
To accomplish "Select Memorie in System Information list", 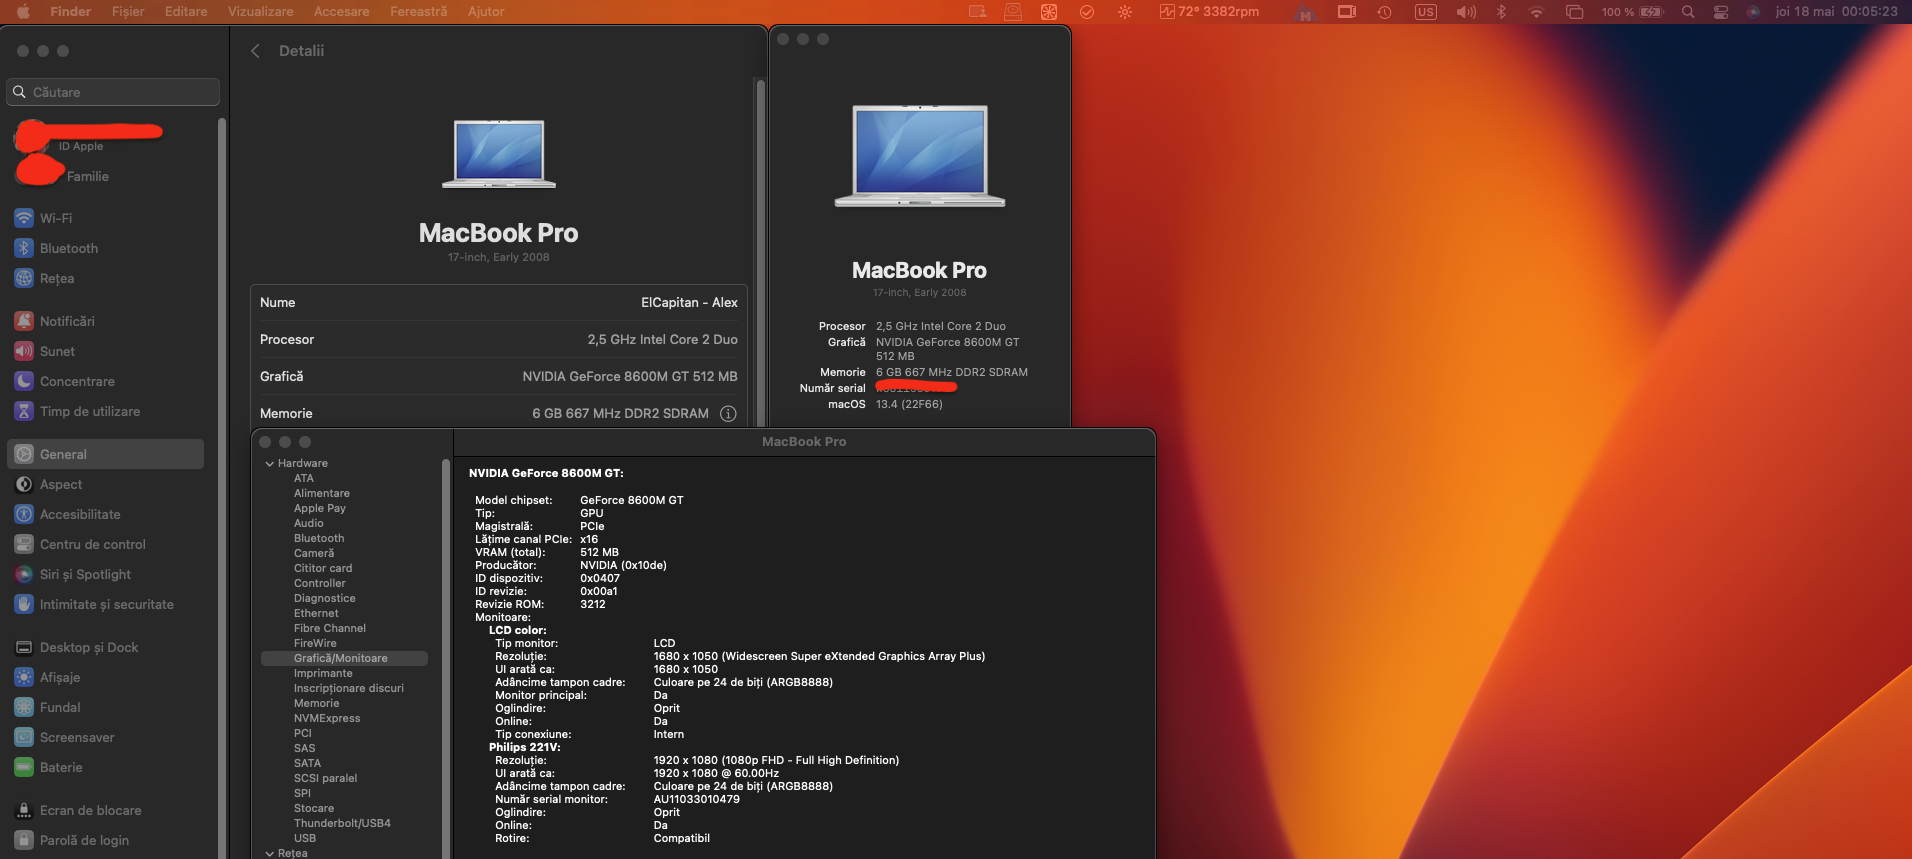I will click(316, 703).
